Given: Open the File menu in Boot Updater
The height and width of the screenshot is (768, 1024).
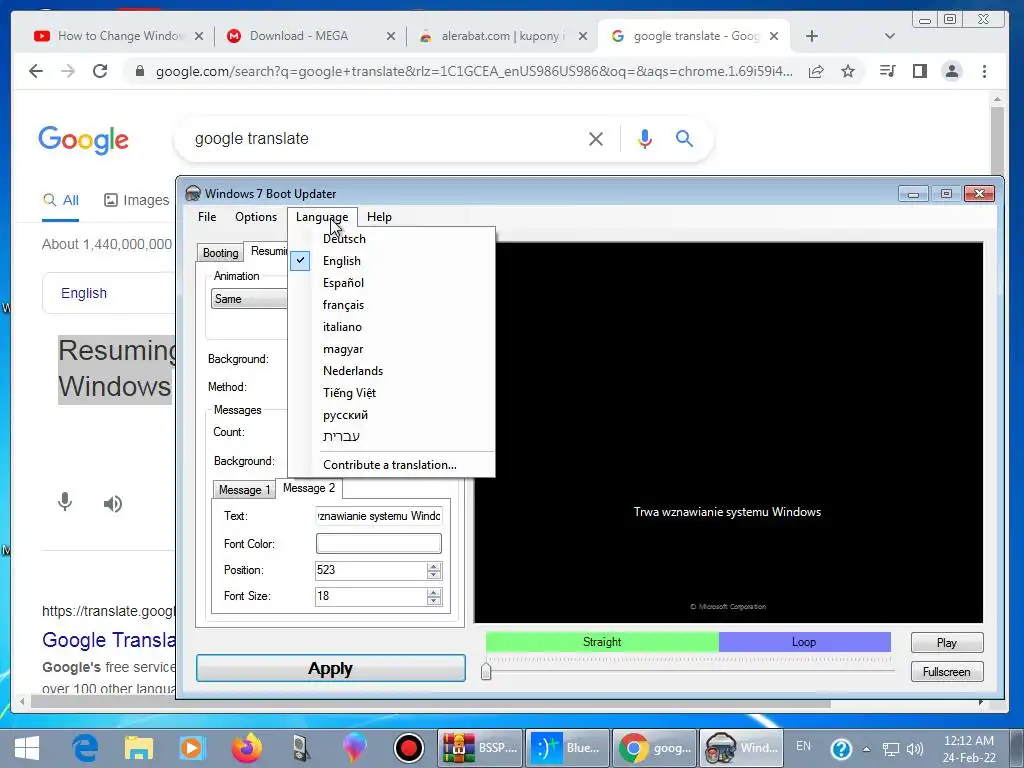Looking at the screenshot, I should 207,217.
